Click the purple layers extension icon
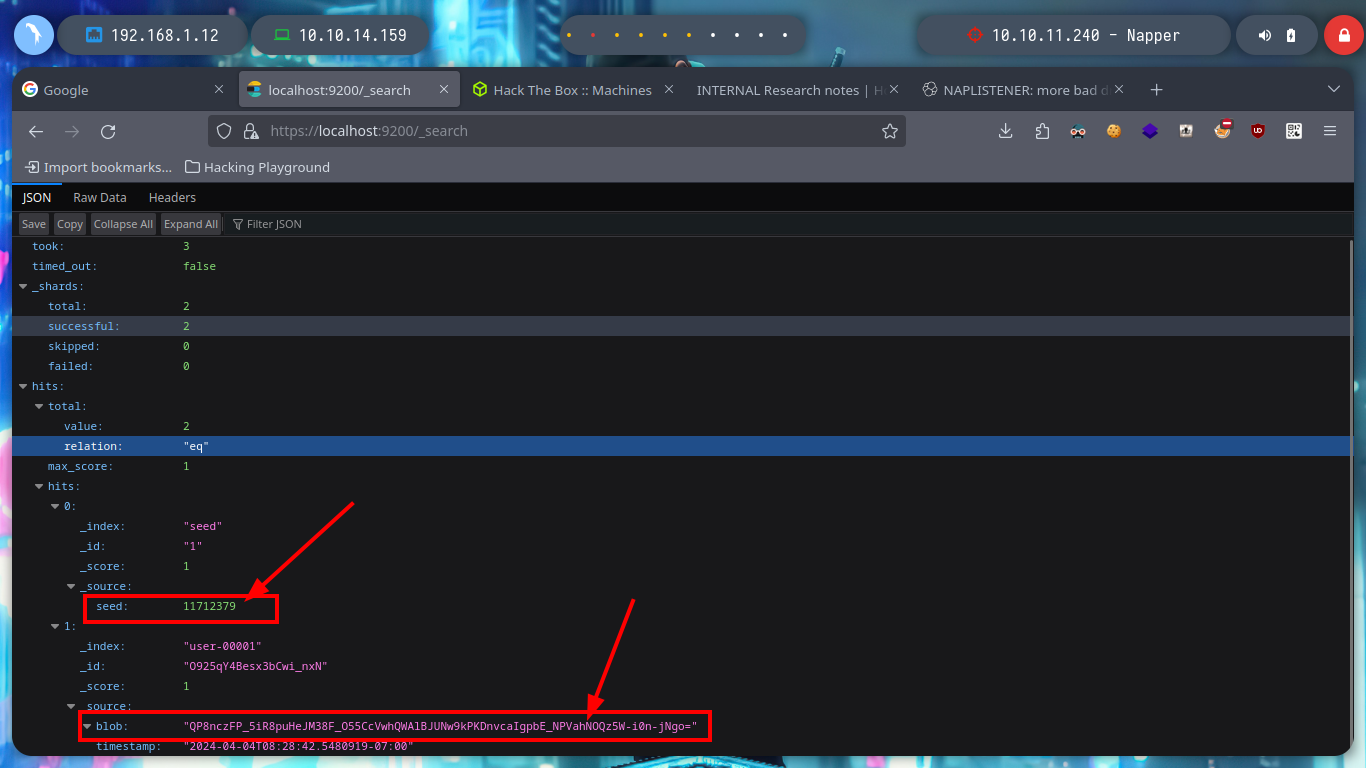Screen dimensions: 1366x768 coord(1150,131)
